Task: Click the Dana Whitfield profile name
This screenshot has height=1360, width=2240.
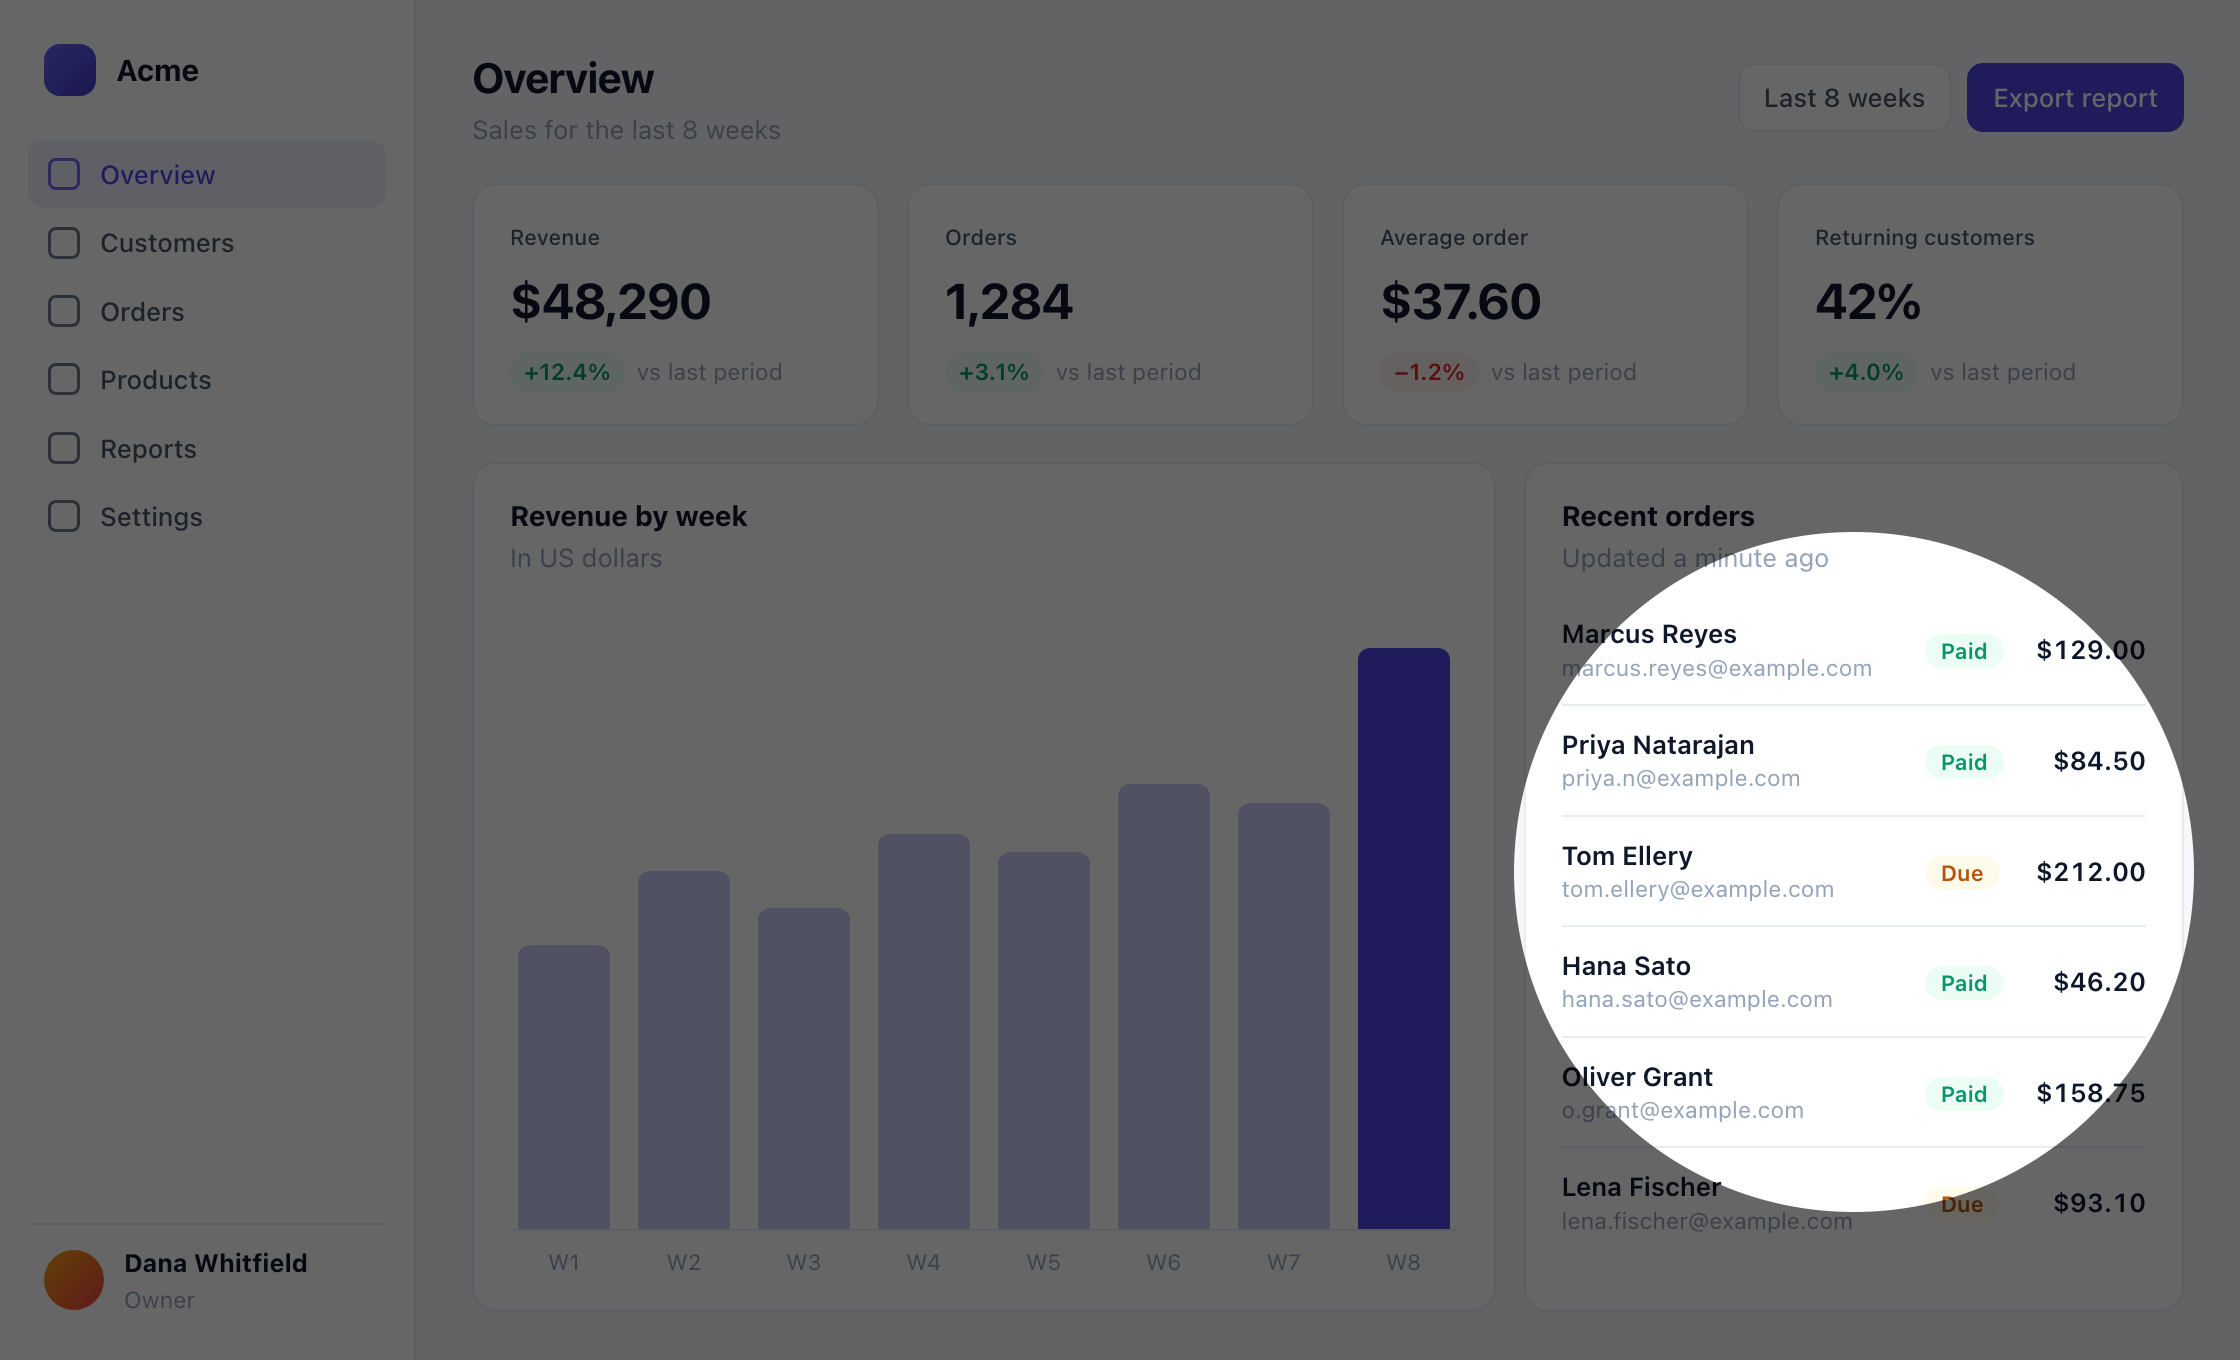Action: (x=216, y=1263)
